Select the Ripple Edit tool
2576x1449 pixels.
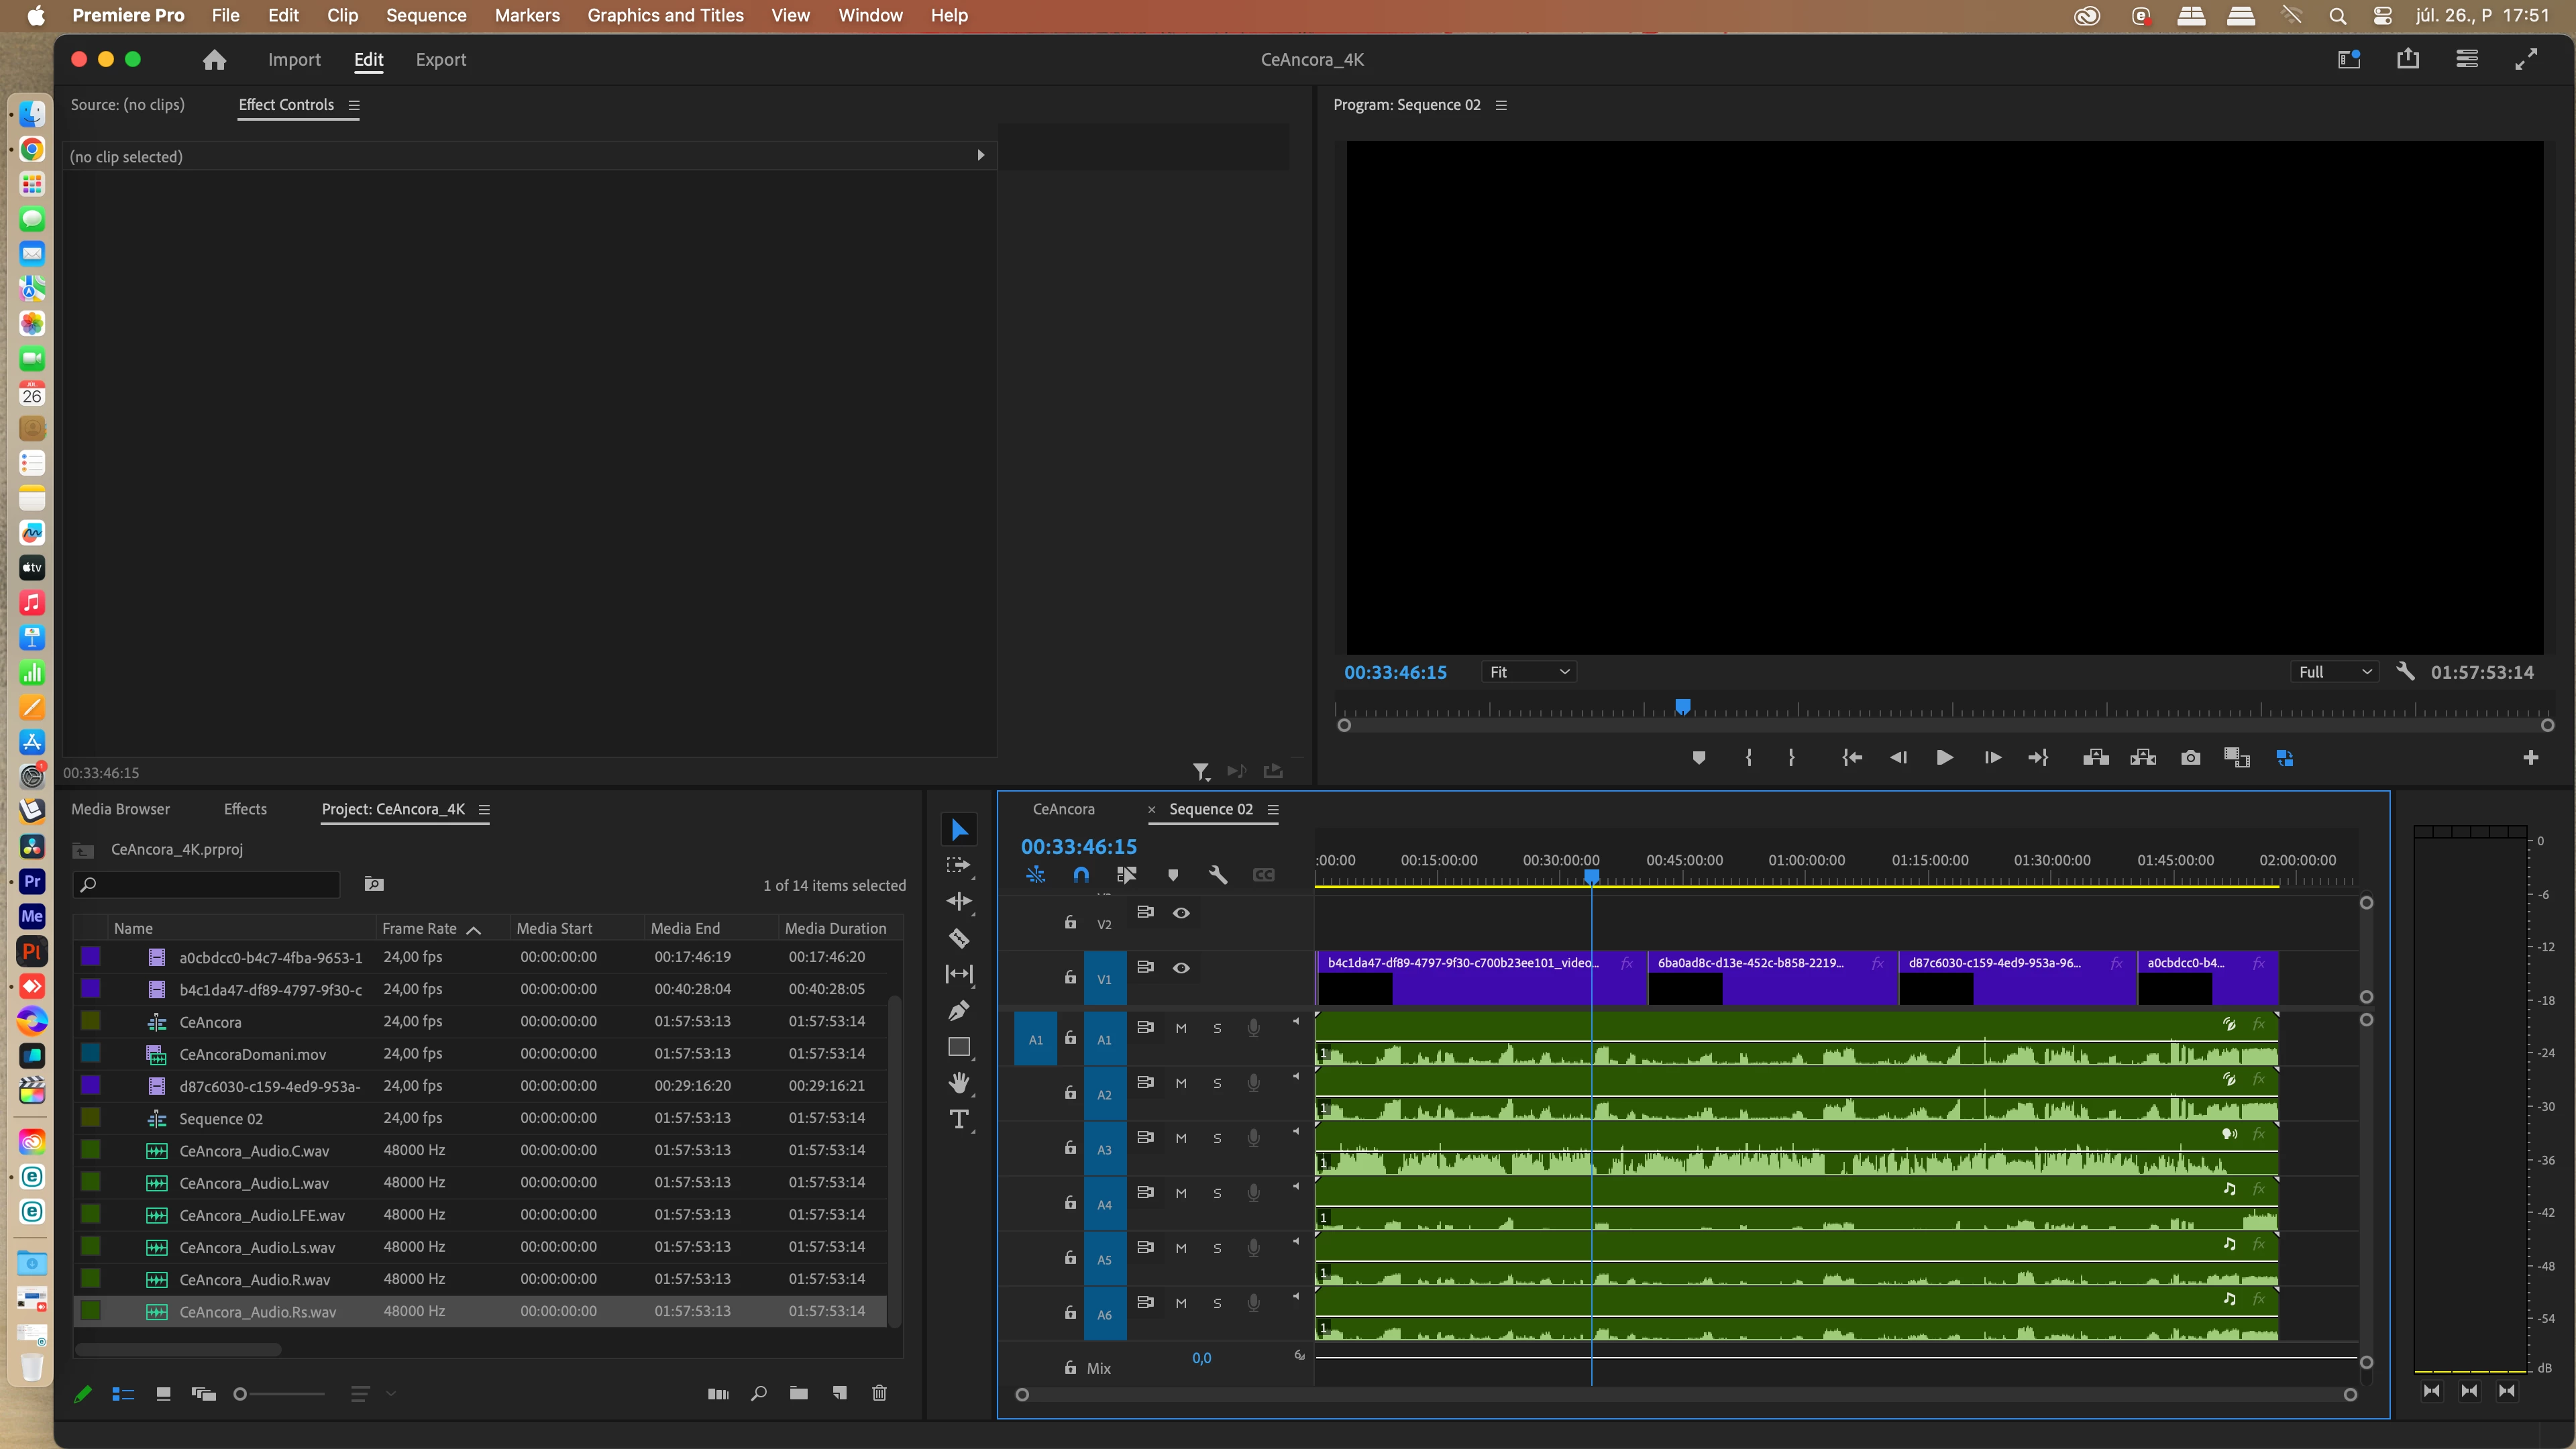958,902
